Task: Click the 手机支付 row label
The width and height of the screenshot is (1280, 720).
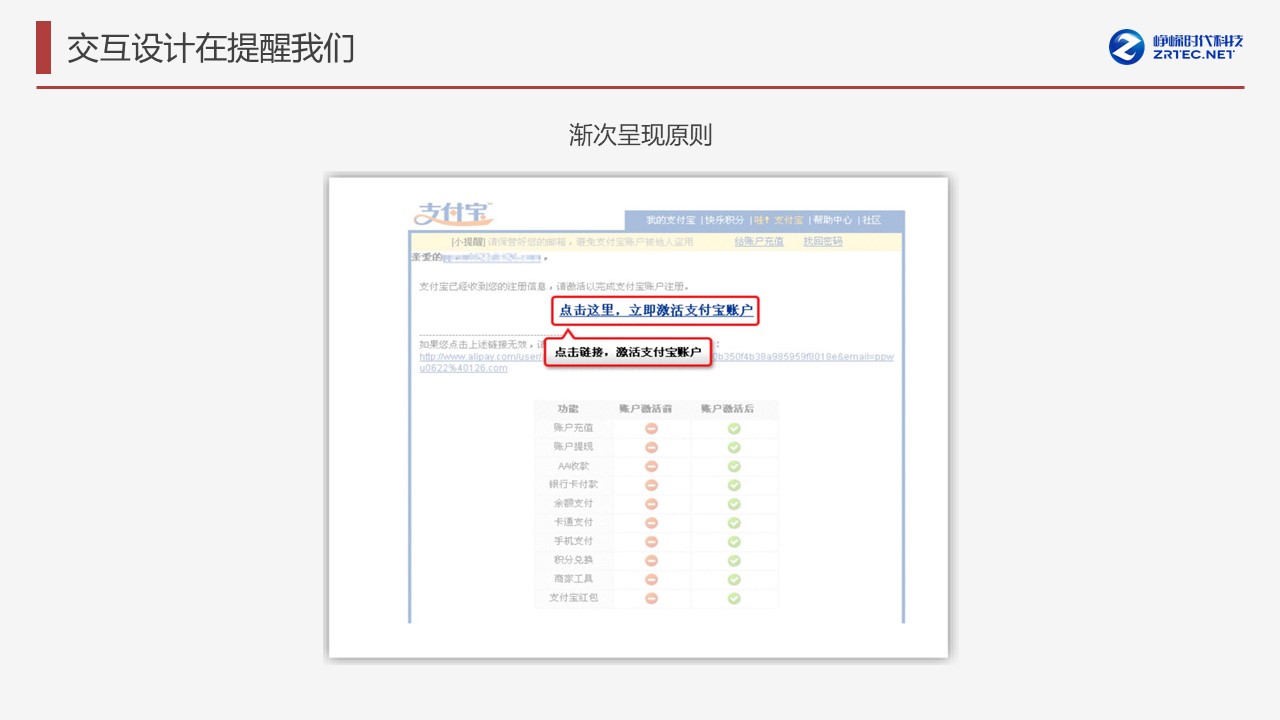Action: click(573, 541)
